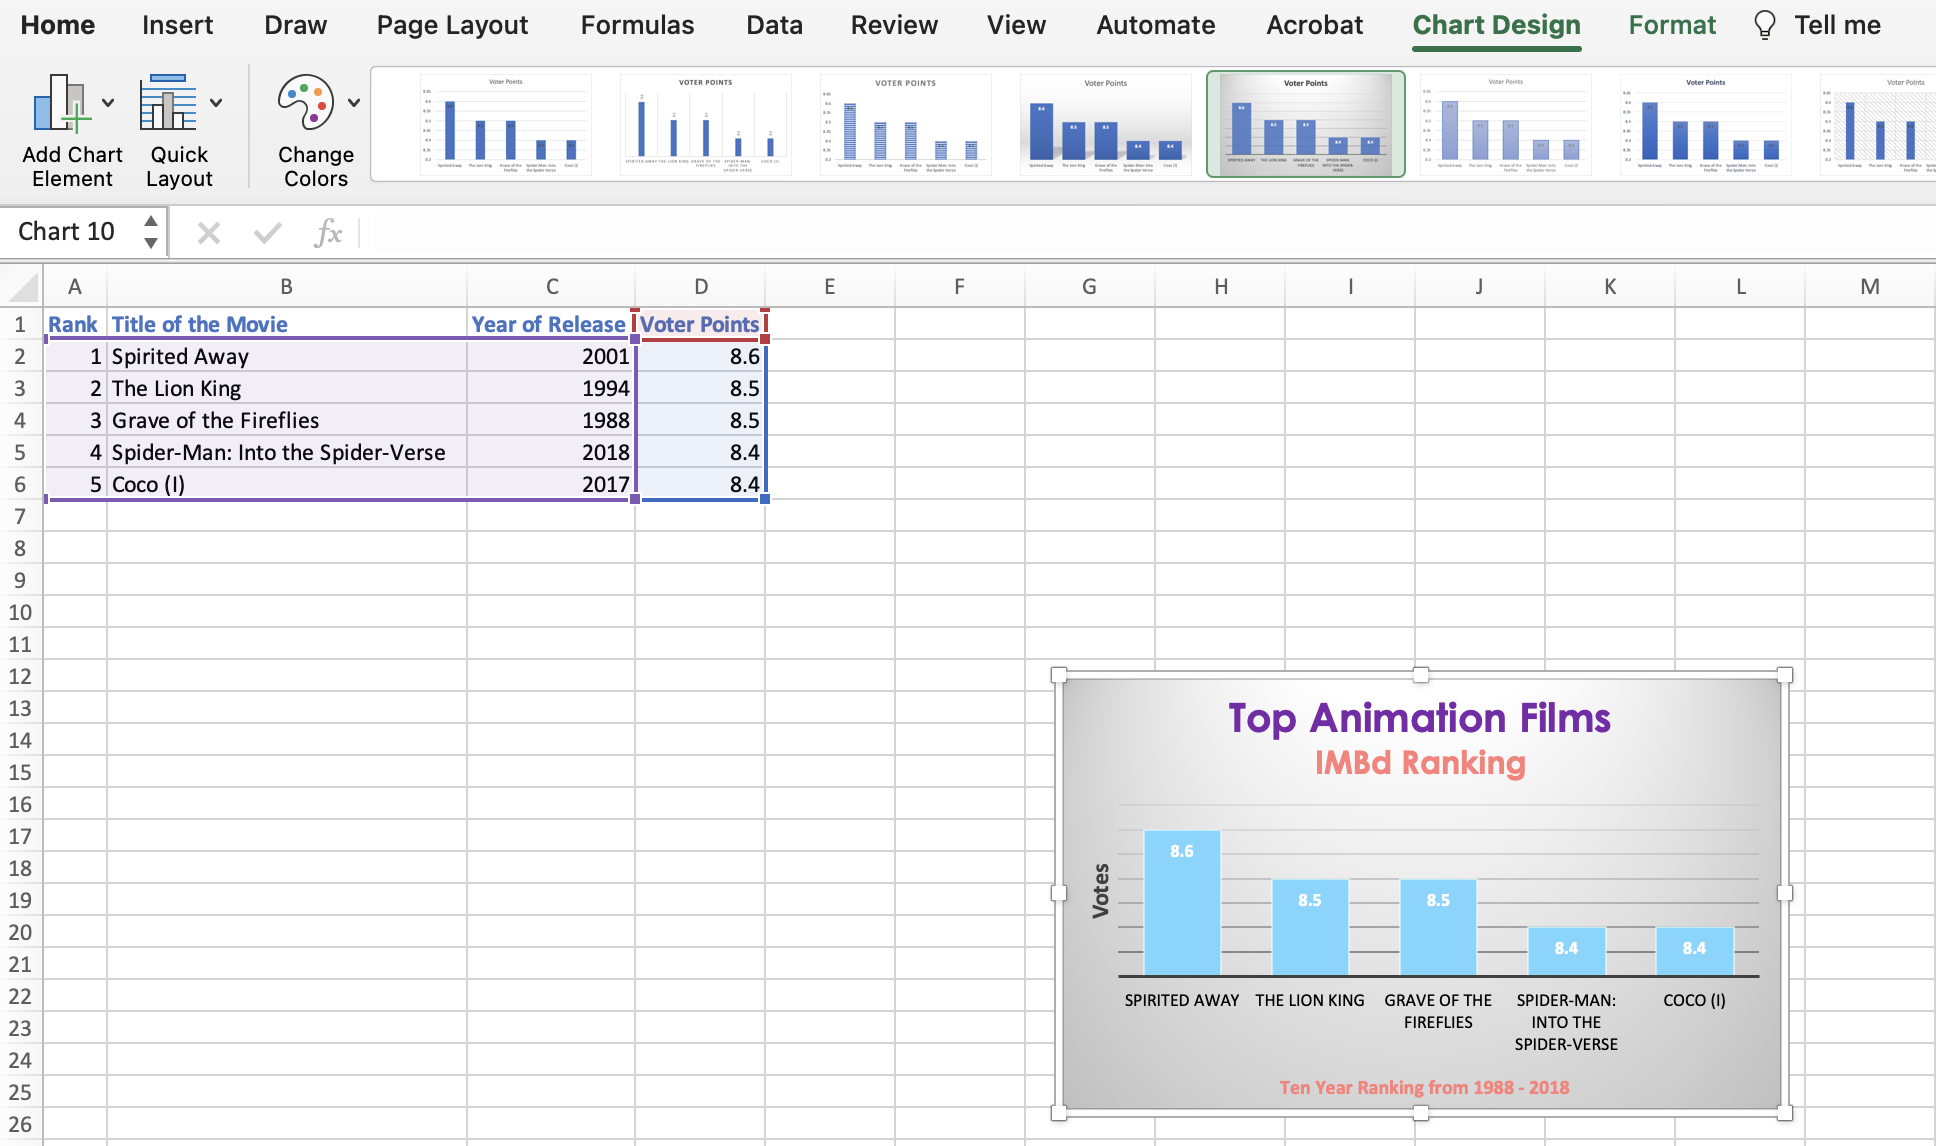Click the chart's top-right resize handle

coord(1785,675)
